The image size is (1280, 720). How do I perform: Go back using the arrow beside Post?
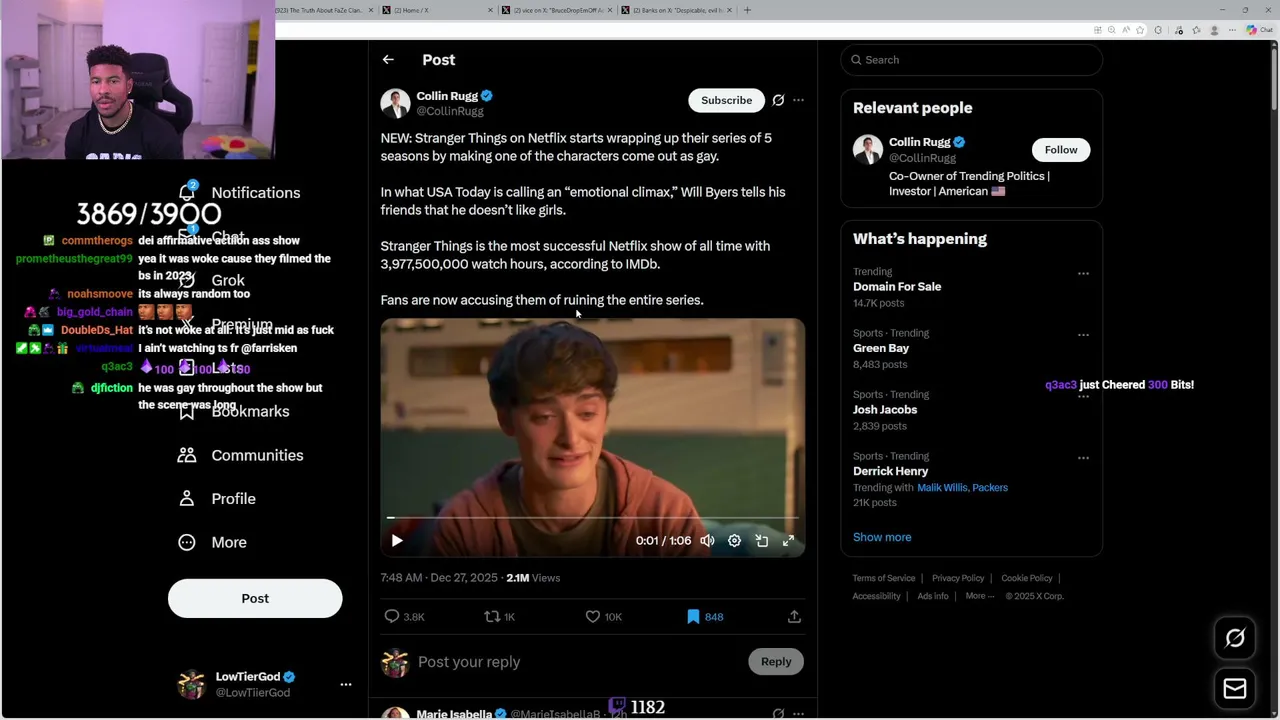388,60
